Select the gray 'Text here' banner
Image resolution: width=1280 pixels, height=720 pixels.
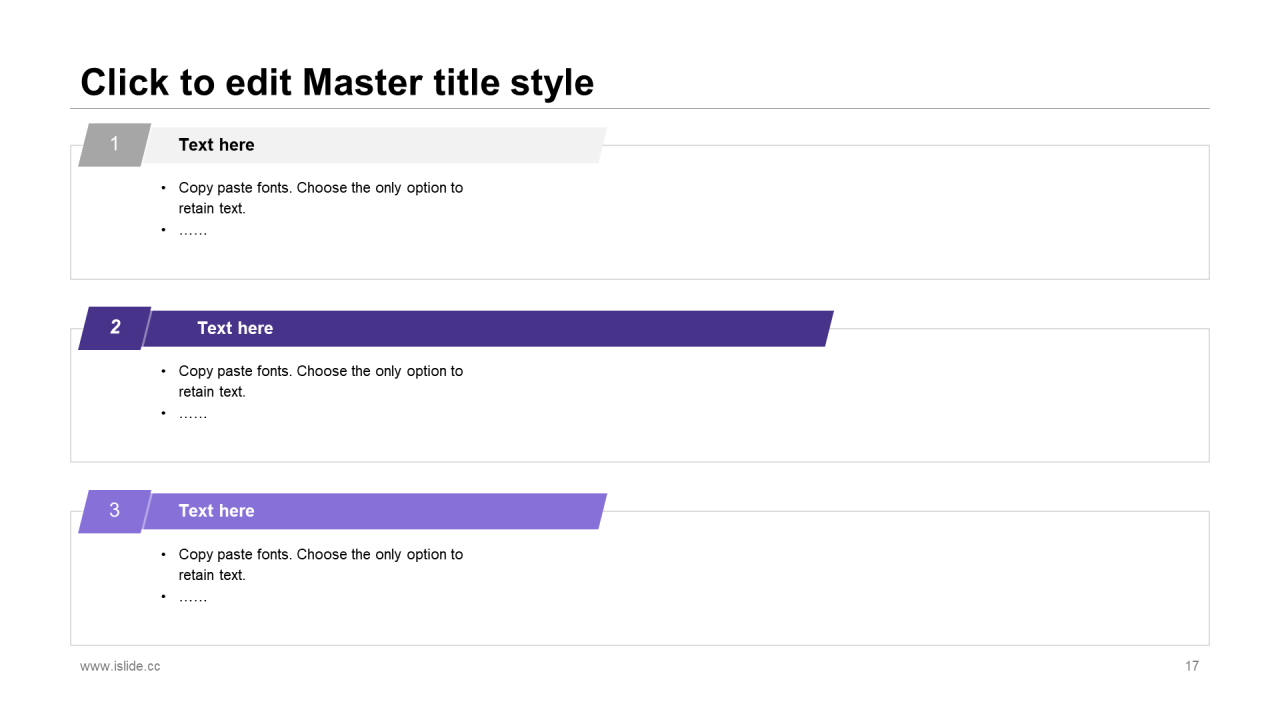tap(375, 145)
